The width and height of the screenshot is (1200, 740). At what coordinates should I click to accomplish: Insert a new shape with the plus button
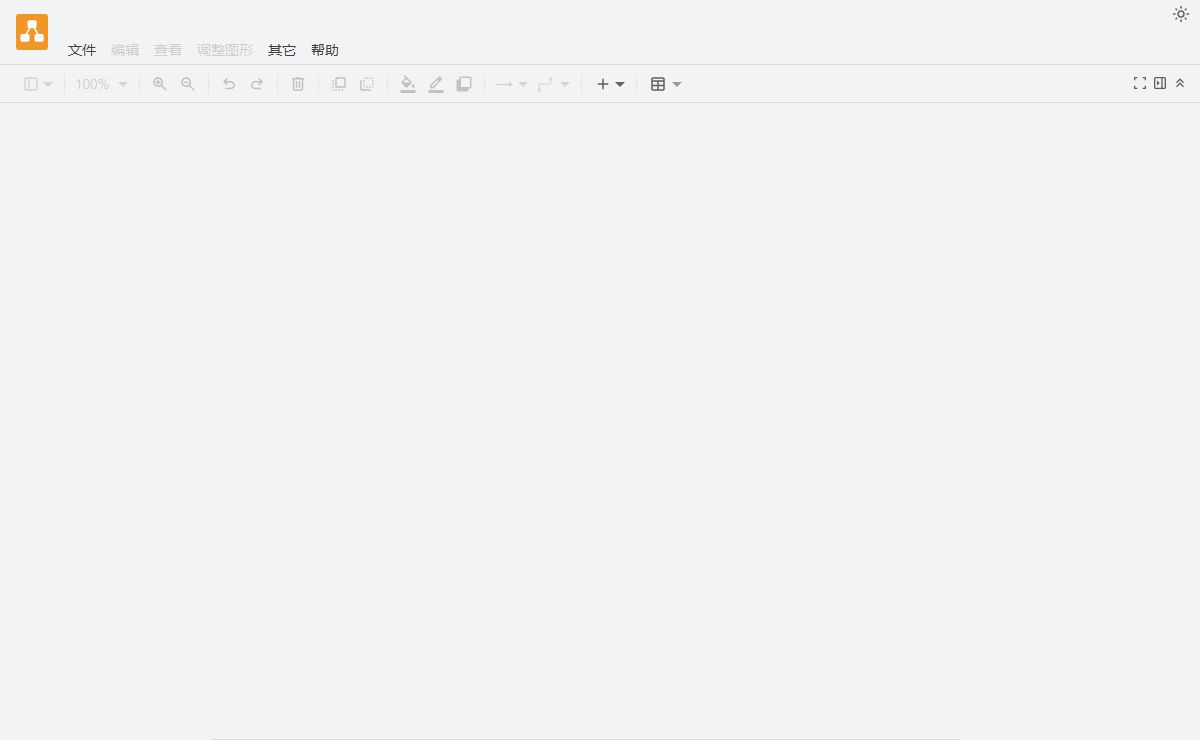click(603, 84)
